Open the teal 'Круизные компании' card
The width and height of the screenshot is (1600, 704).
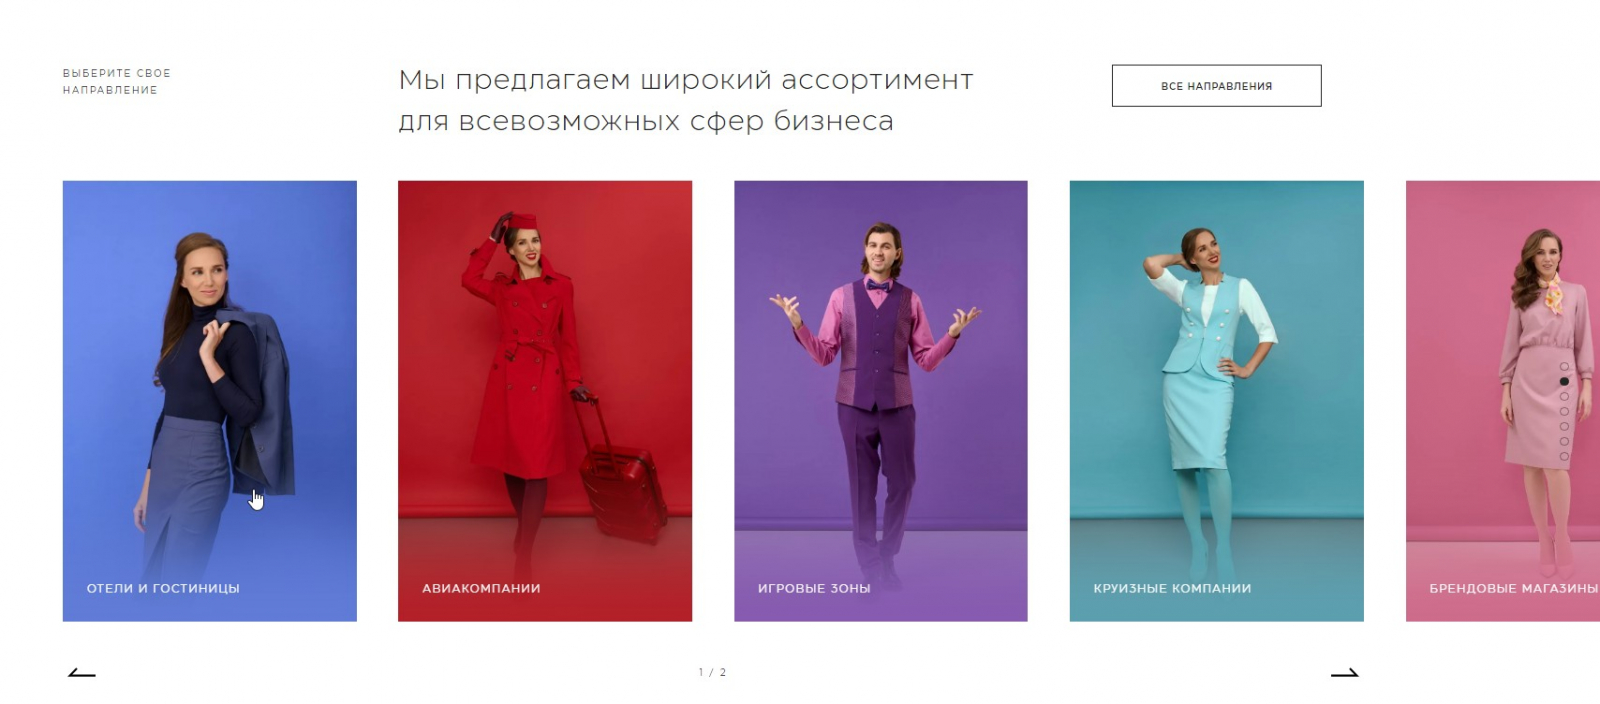[1216, 401]
